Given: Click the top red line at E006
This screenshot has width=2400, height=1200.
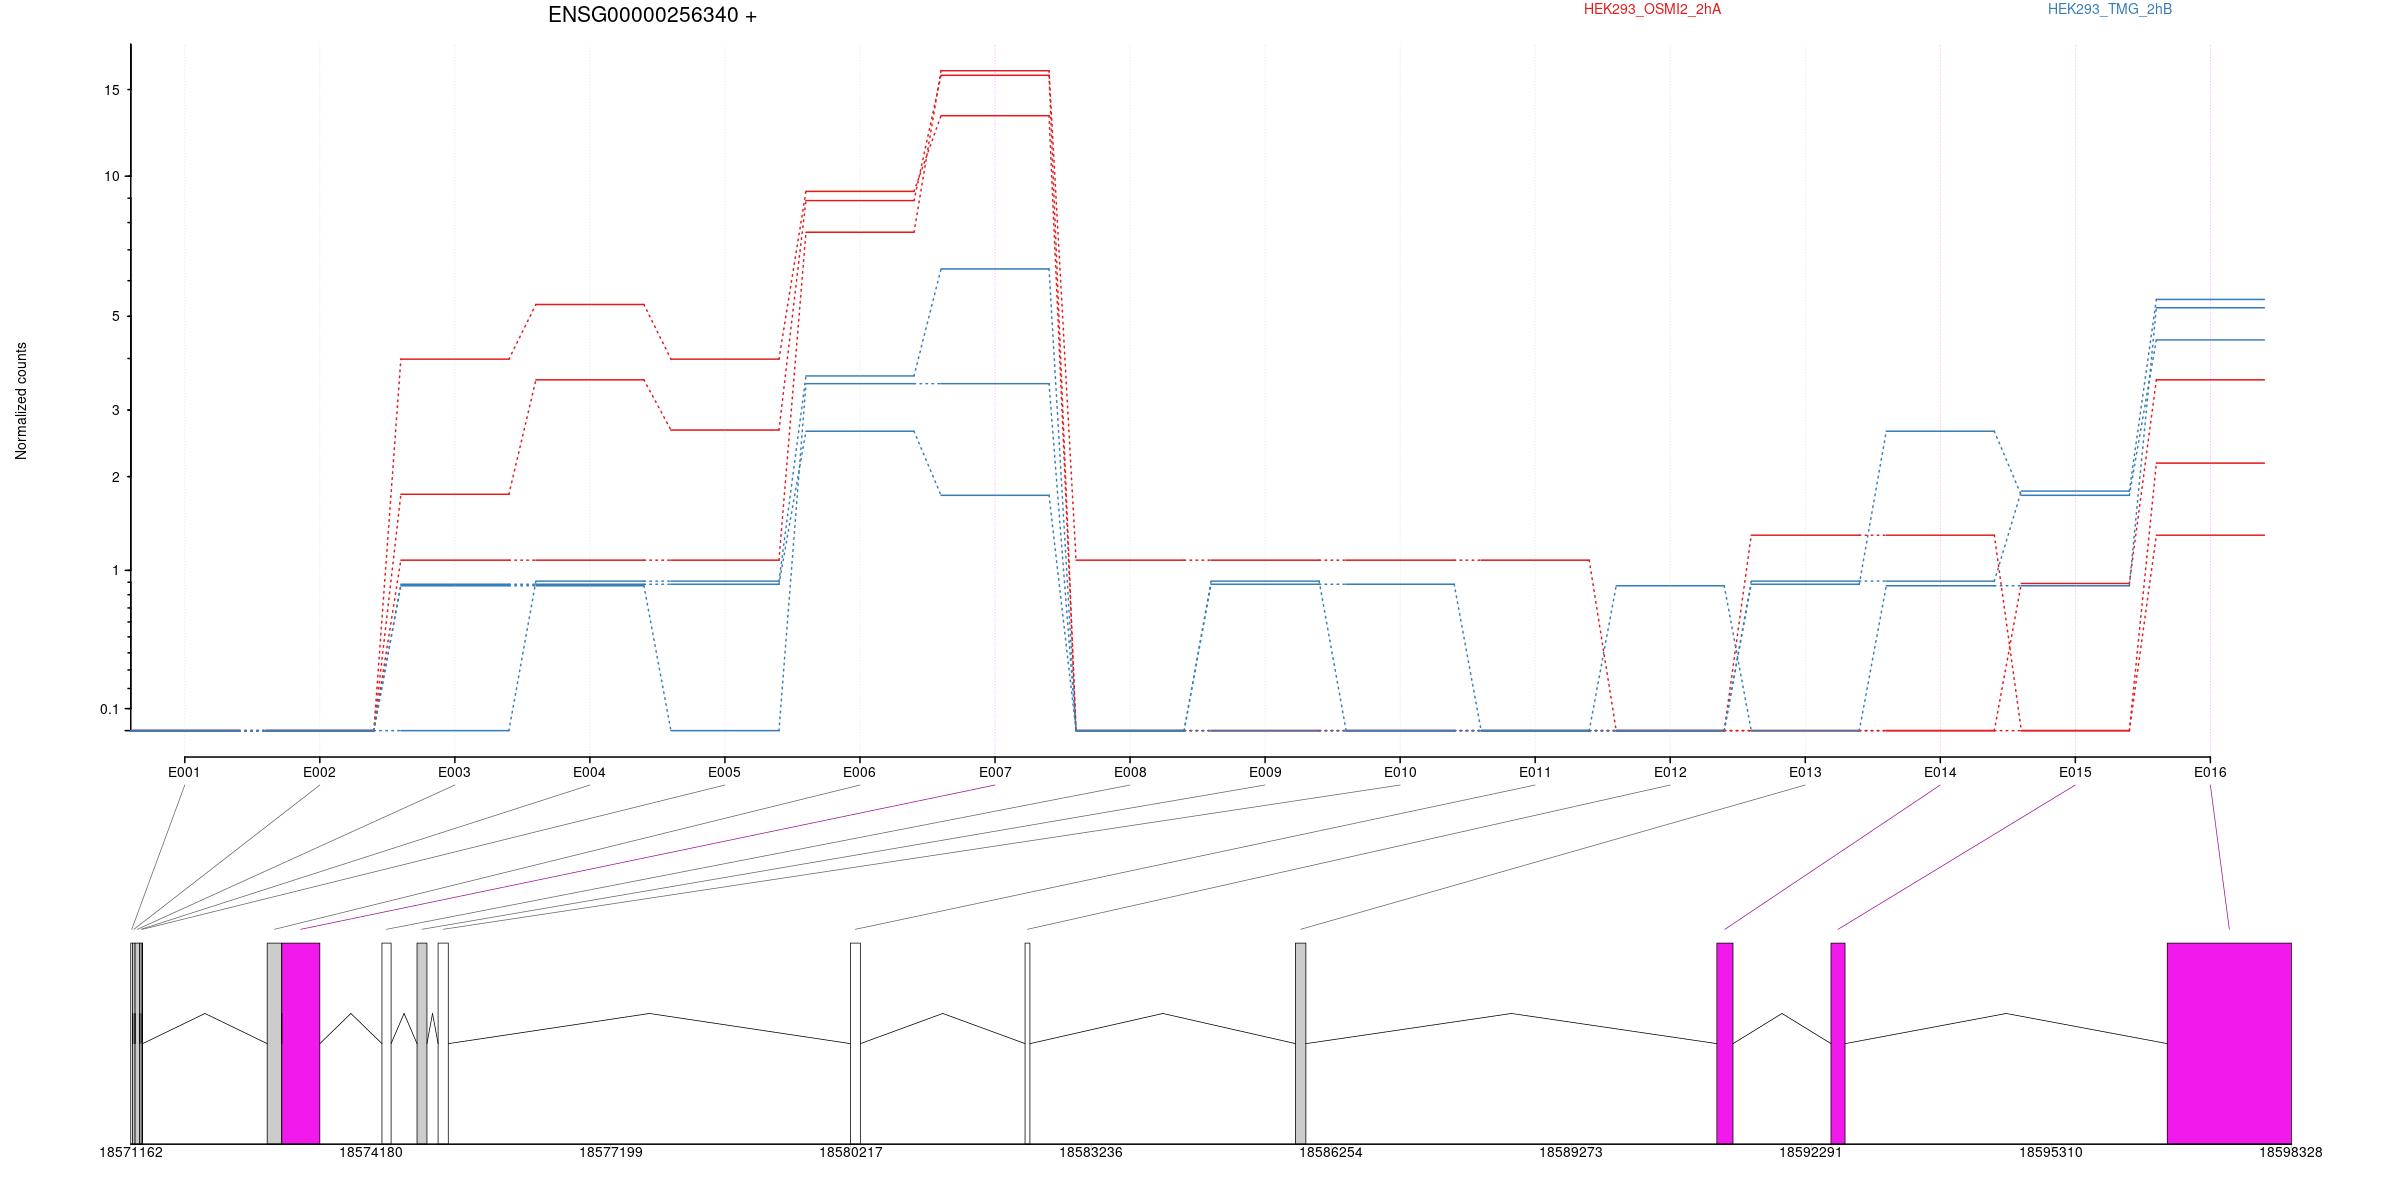Looking at the screenshot, I should 859,191.
